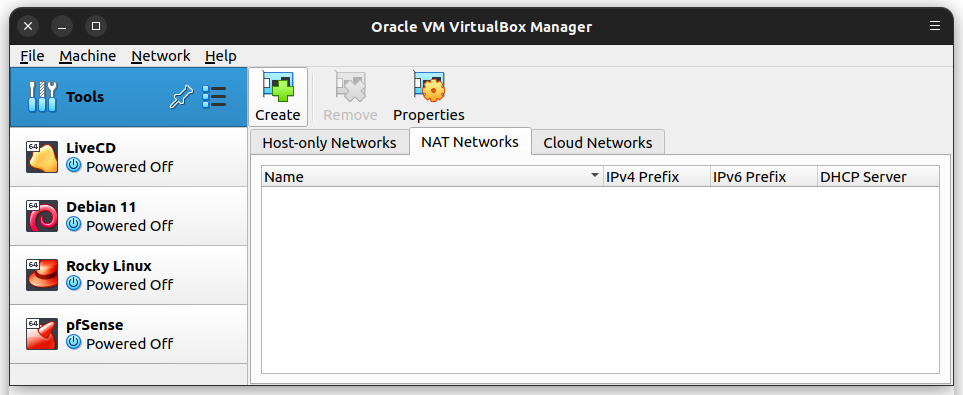Click the pin icon beside Tools
This screenshot has height=395, width=963.
[x=181, y=97]
